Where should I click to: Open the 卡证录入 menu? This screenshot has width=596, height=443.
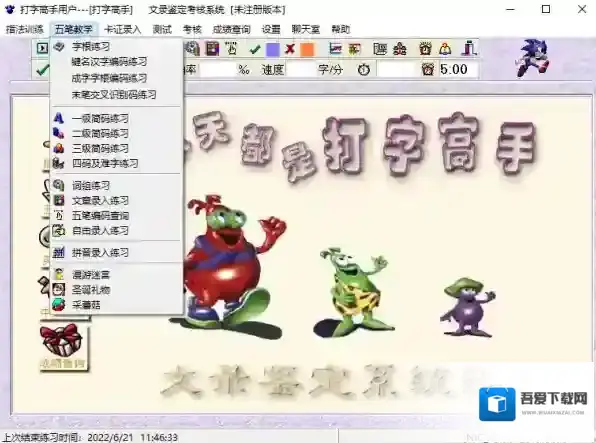[x=122, y=29]
